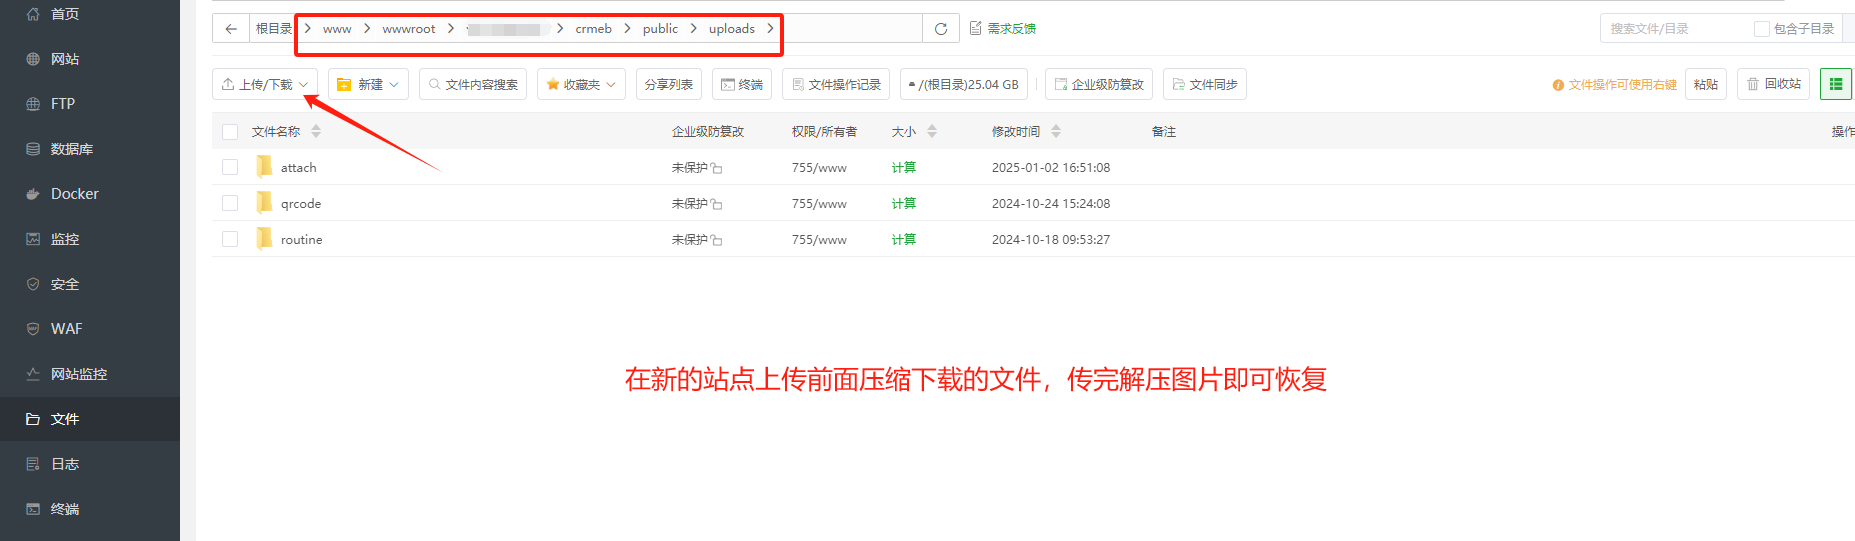Enable the 包含子目录 checkbox

tap(1762, 29)
